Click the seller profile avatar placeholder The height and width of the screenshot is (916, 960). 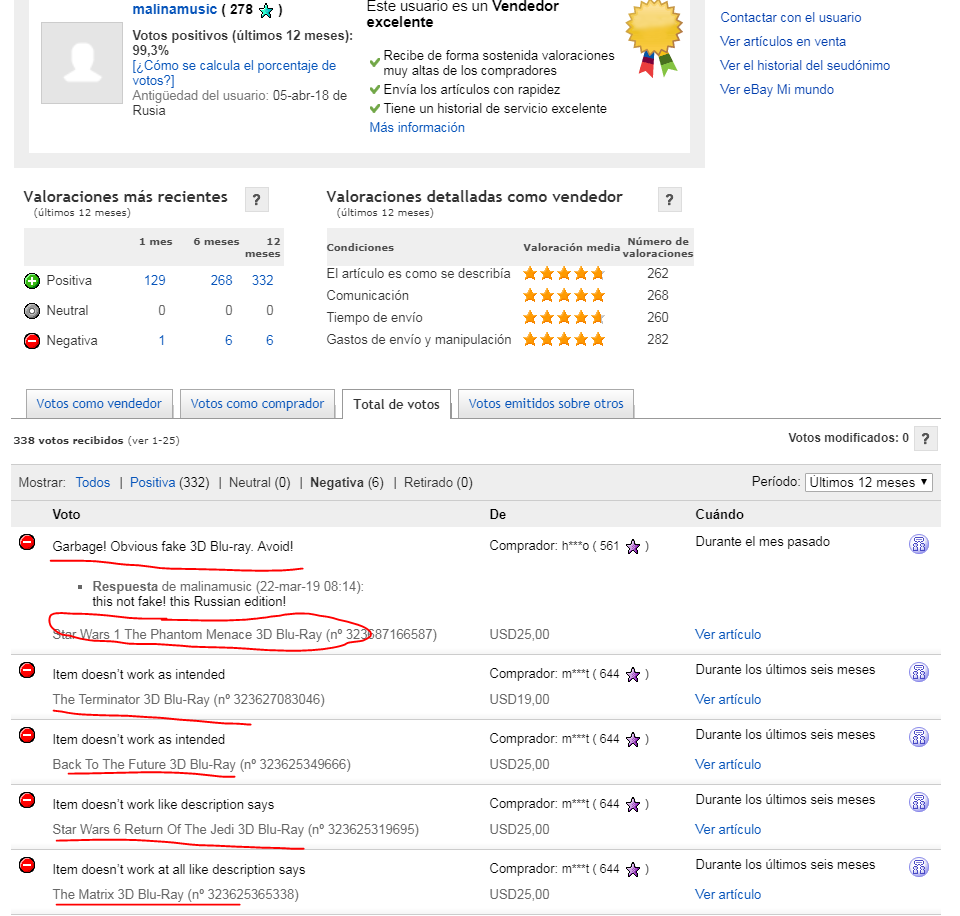click(82, 63)
